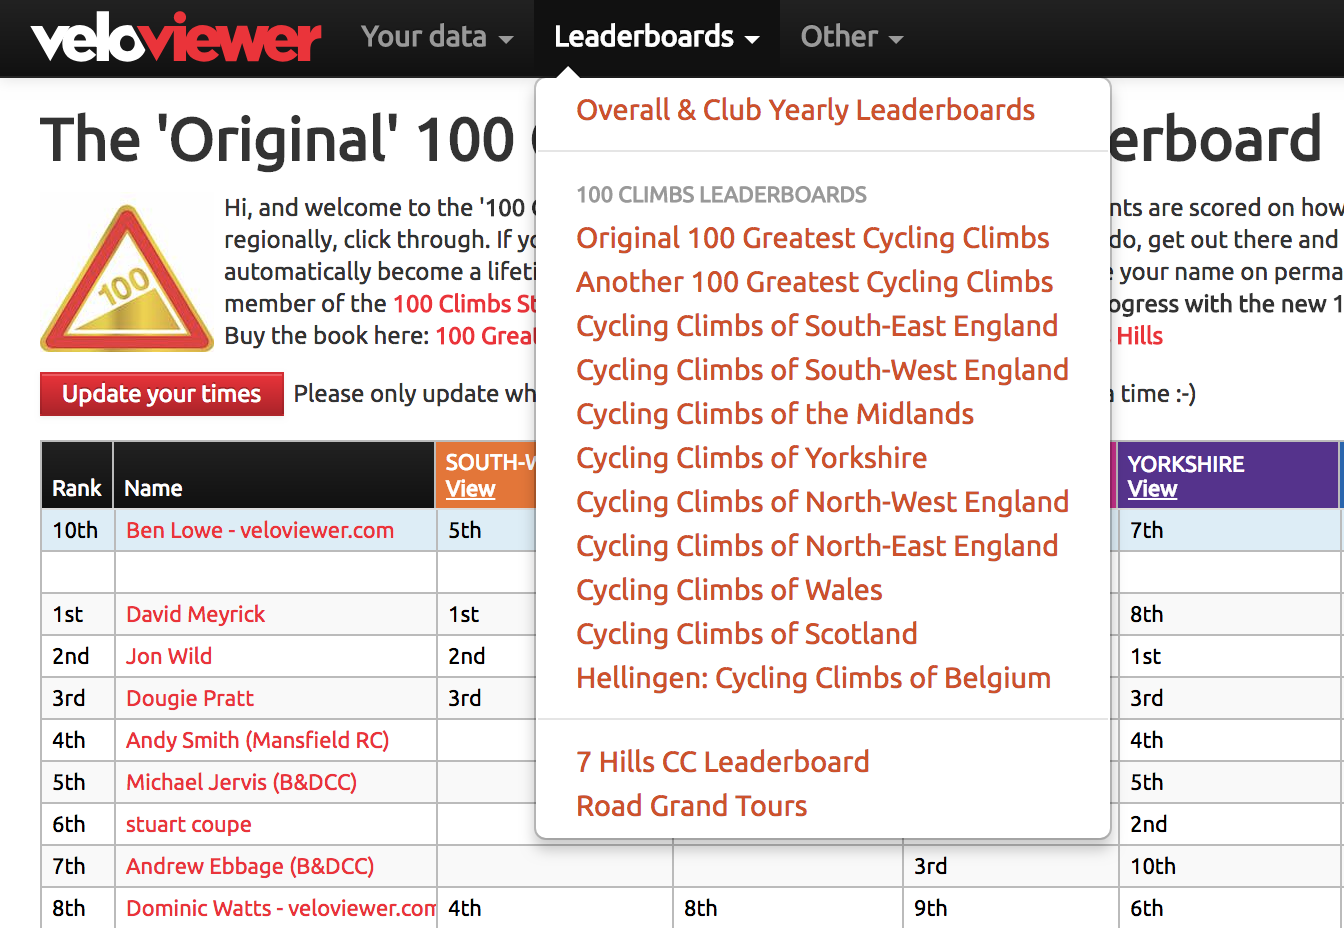Open Andrew Ebbage (B&DCC) link
Screen dimensions: 1344x928
(250, 867)
